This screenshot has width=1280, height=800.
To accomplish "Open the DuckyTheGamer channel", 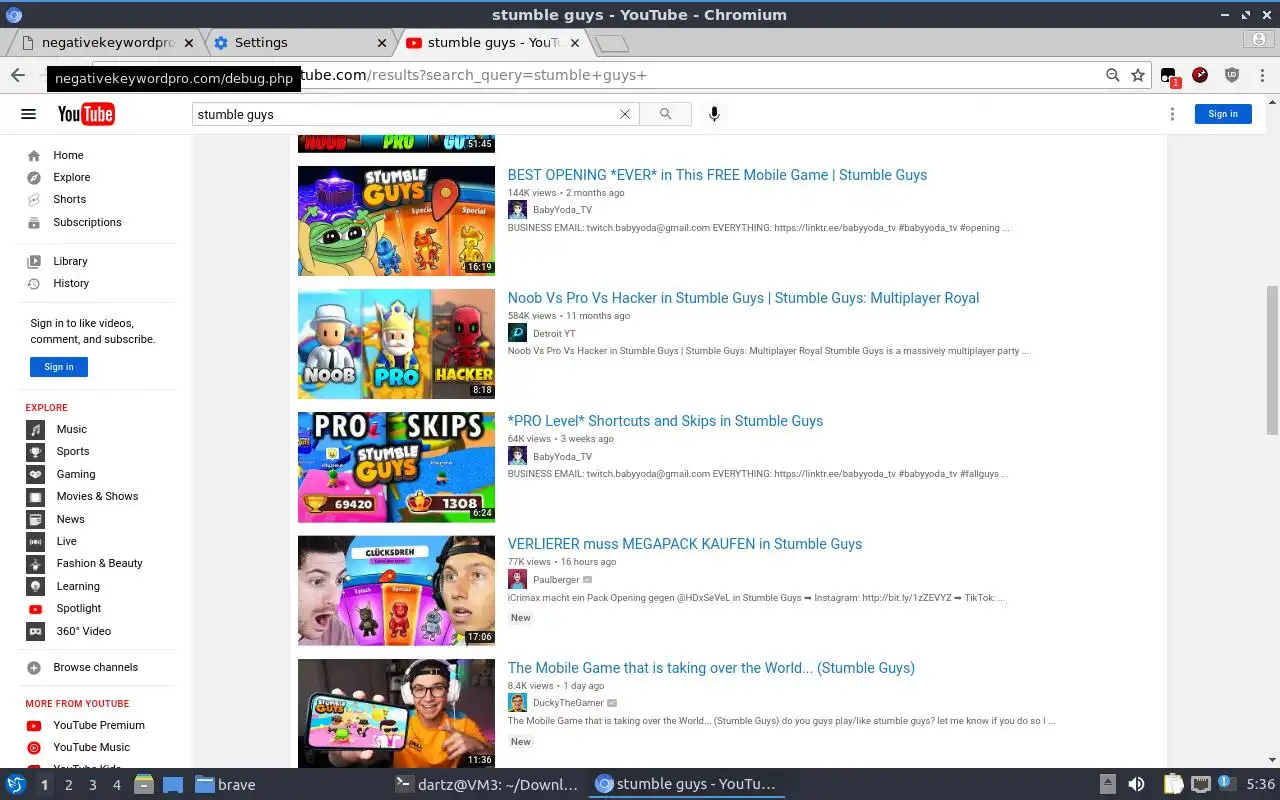I will [x=568, y=703].
